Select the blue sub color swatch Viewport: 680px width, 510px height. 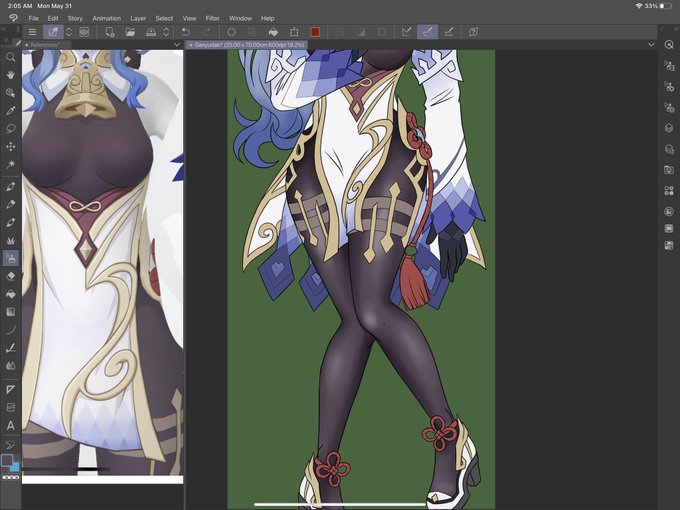coord(16,468)
